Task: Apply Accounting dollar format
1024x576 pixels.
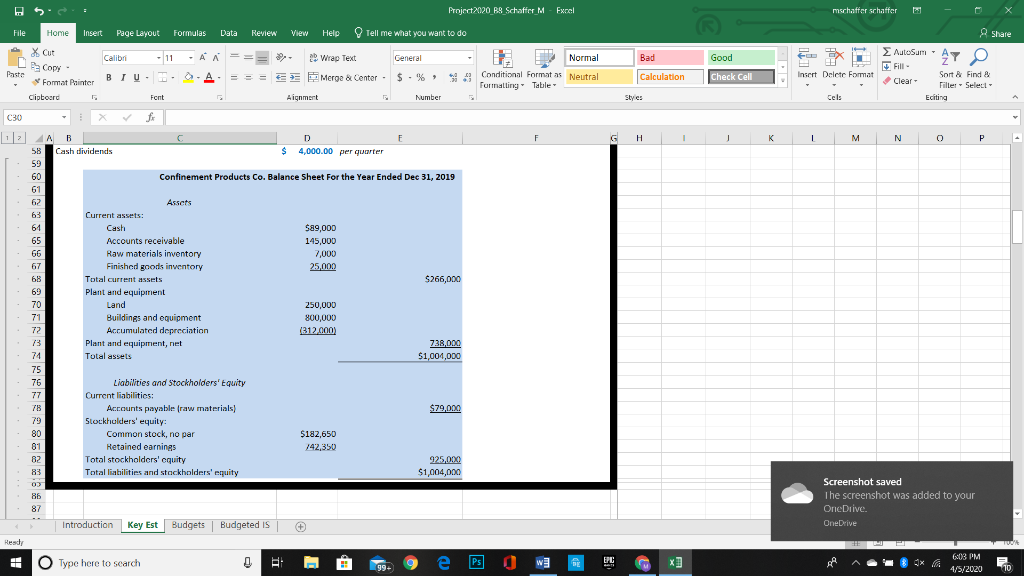Action: [400, 78]
